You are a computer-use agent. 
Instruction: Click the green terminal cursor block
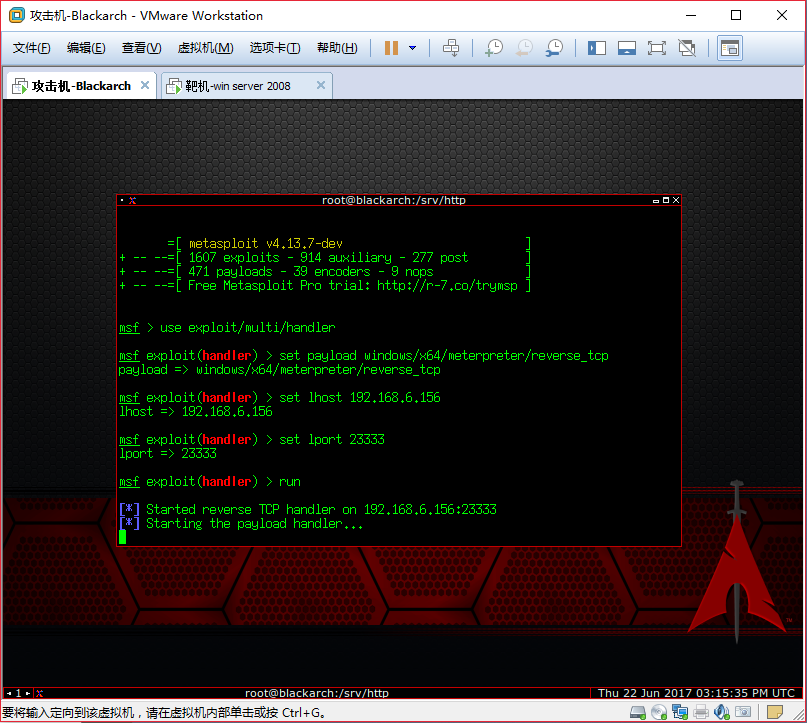(122, 537)
